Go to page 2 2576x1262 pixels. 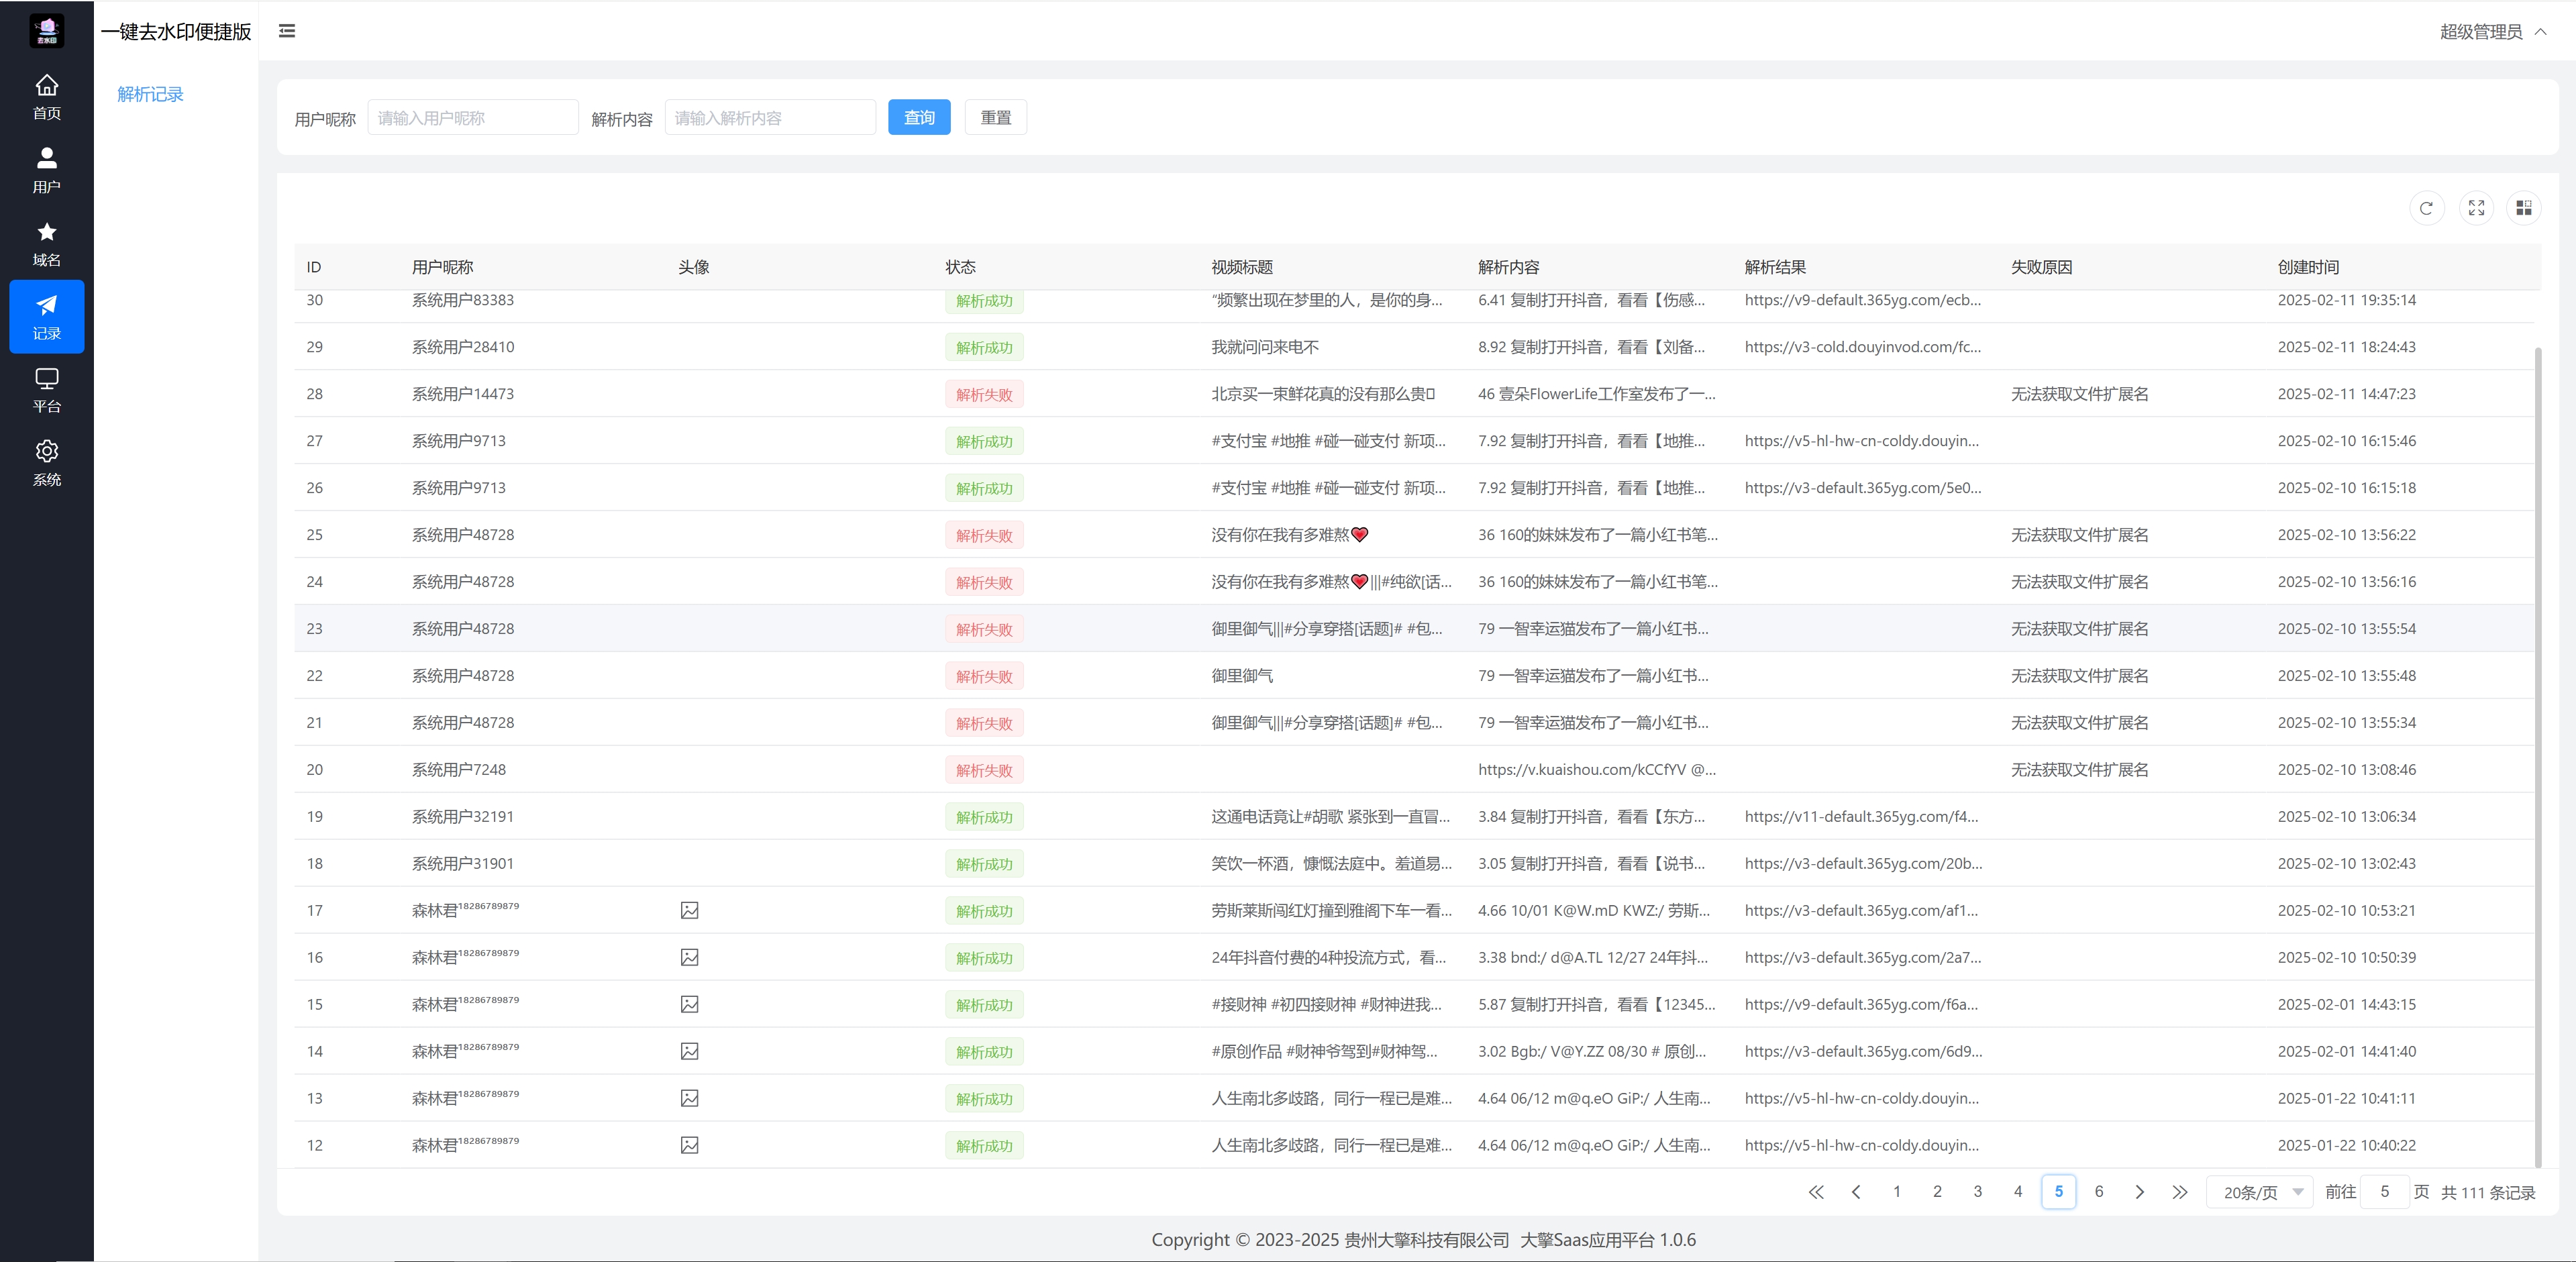1937,1192
